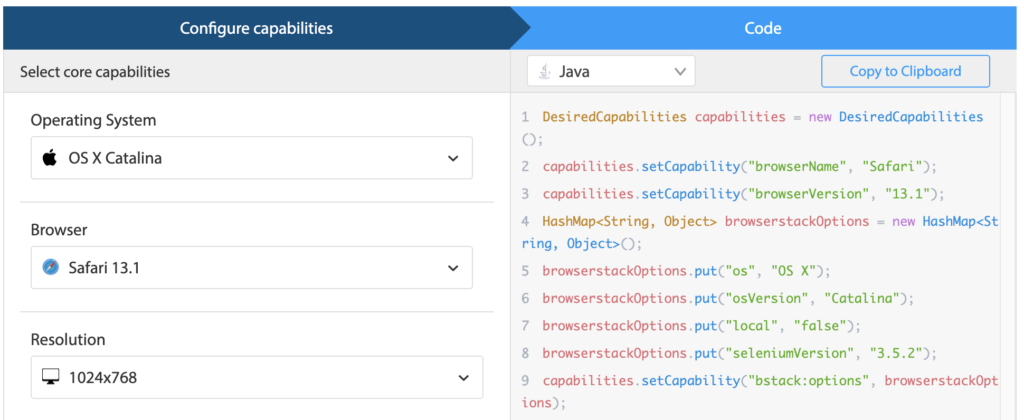1024x420 pixels.
Task: Click the chevron arrow of the Java selector
Action: coord(680,71)
